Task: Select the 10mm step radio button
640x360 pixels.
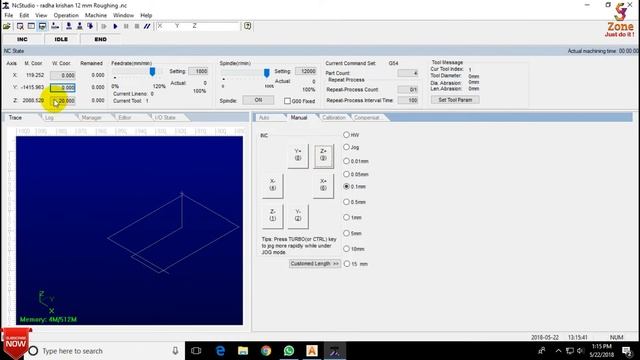Action: [x=346, y=249]
